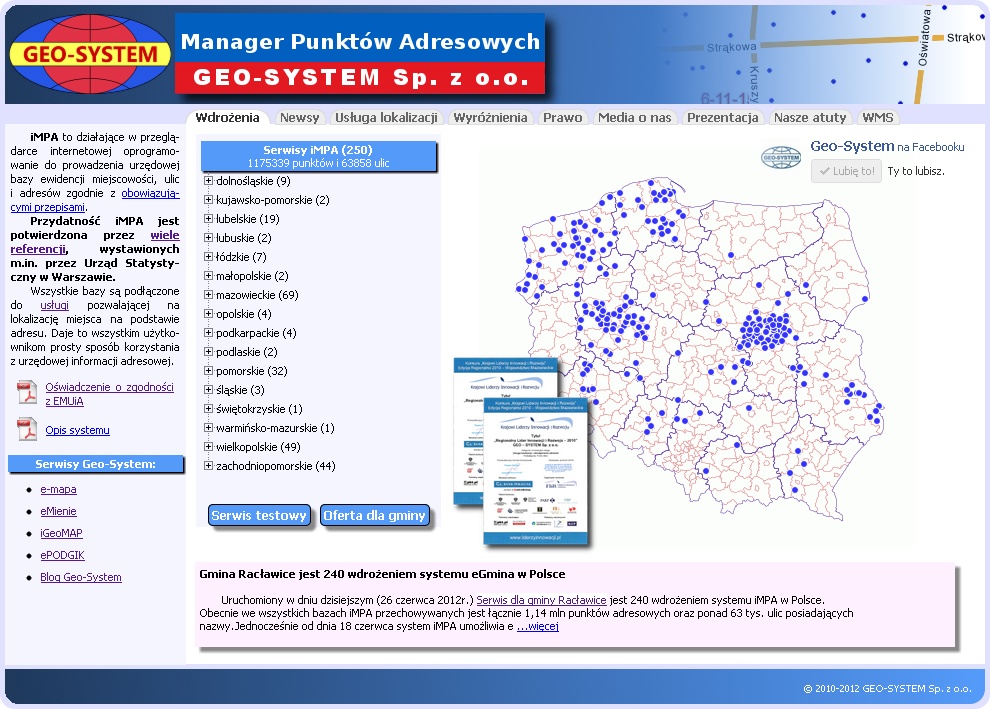The height and width of the screenshot is (709, 990).
Task: Expand the warmińsko-mazurskie (1) node
Action: (208, 427)
